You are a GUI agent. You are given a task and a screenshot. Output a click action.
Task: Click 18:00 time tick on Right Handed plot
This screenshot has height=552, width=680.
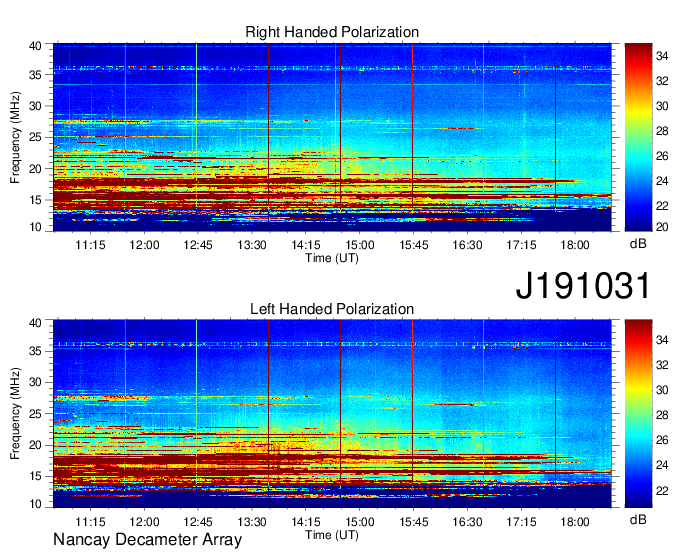(x=575, y=245)
